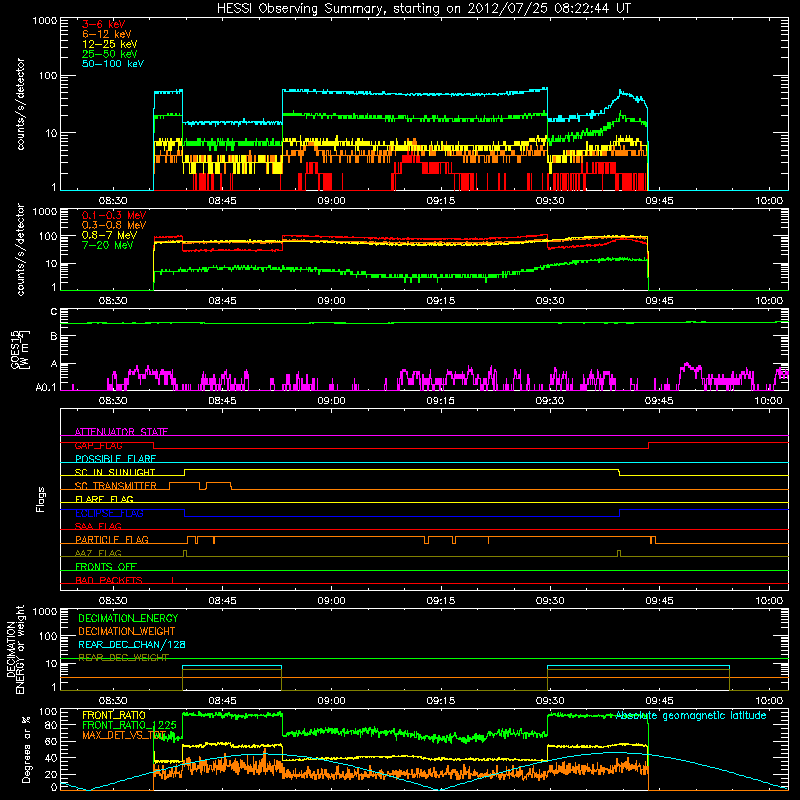Select the ATTENUATOR_STATE flag label
Image resolution: width=800 pixels, height=800 pixels.
point(121,432)
